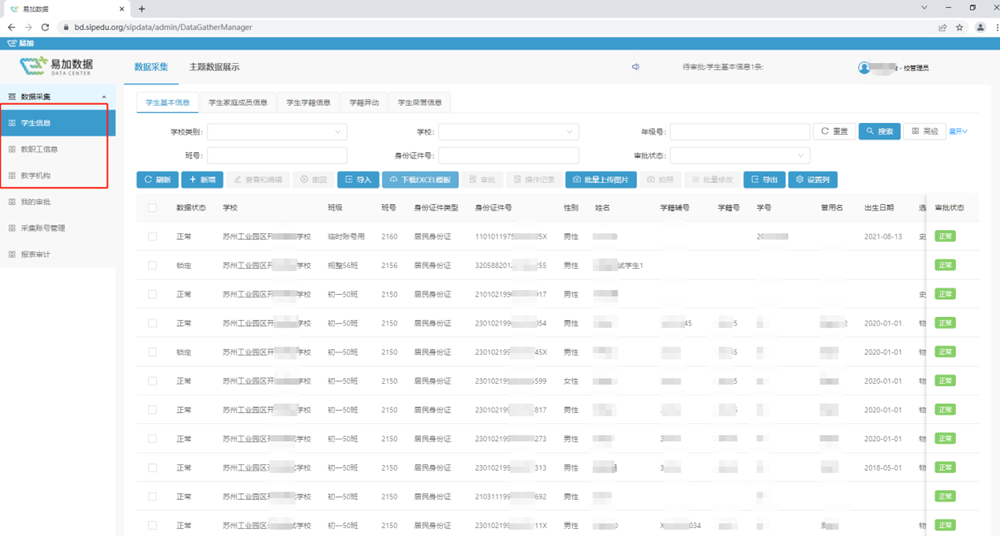
Task: Check the row with ID ending 45X
Action: 152,352
